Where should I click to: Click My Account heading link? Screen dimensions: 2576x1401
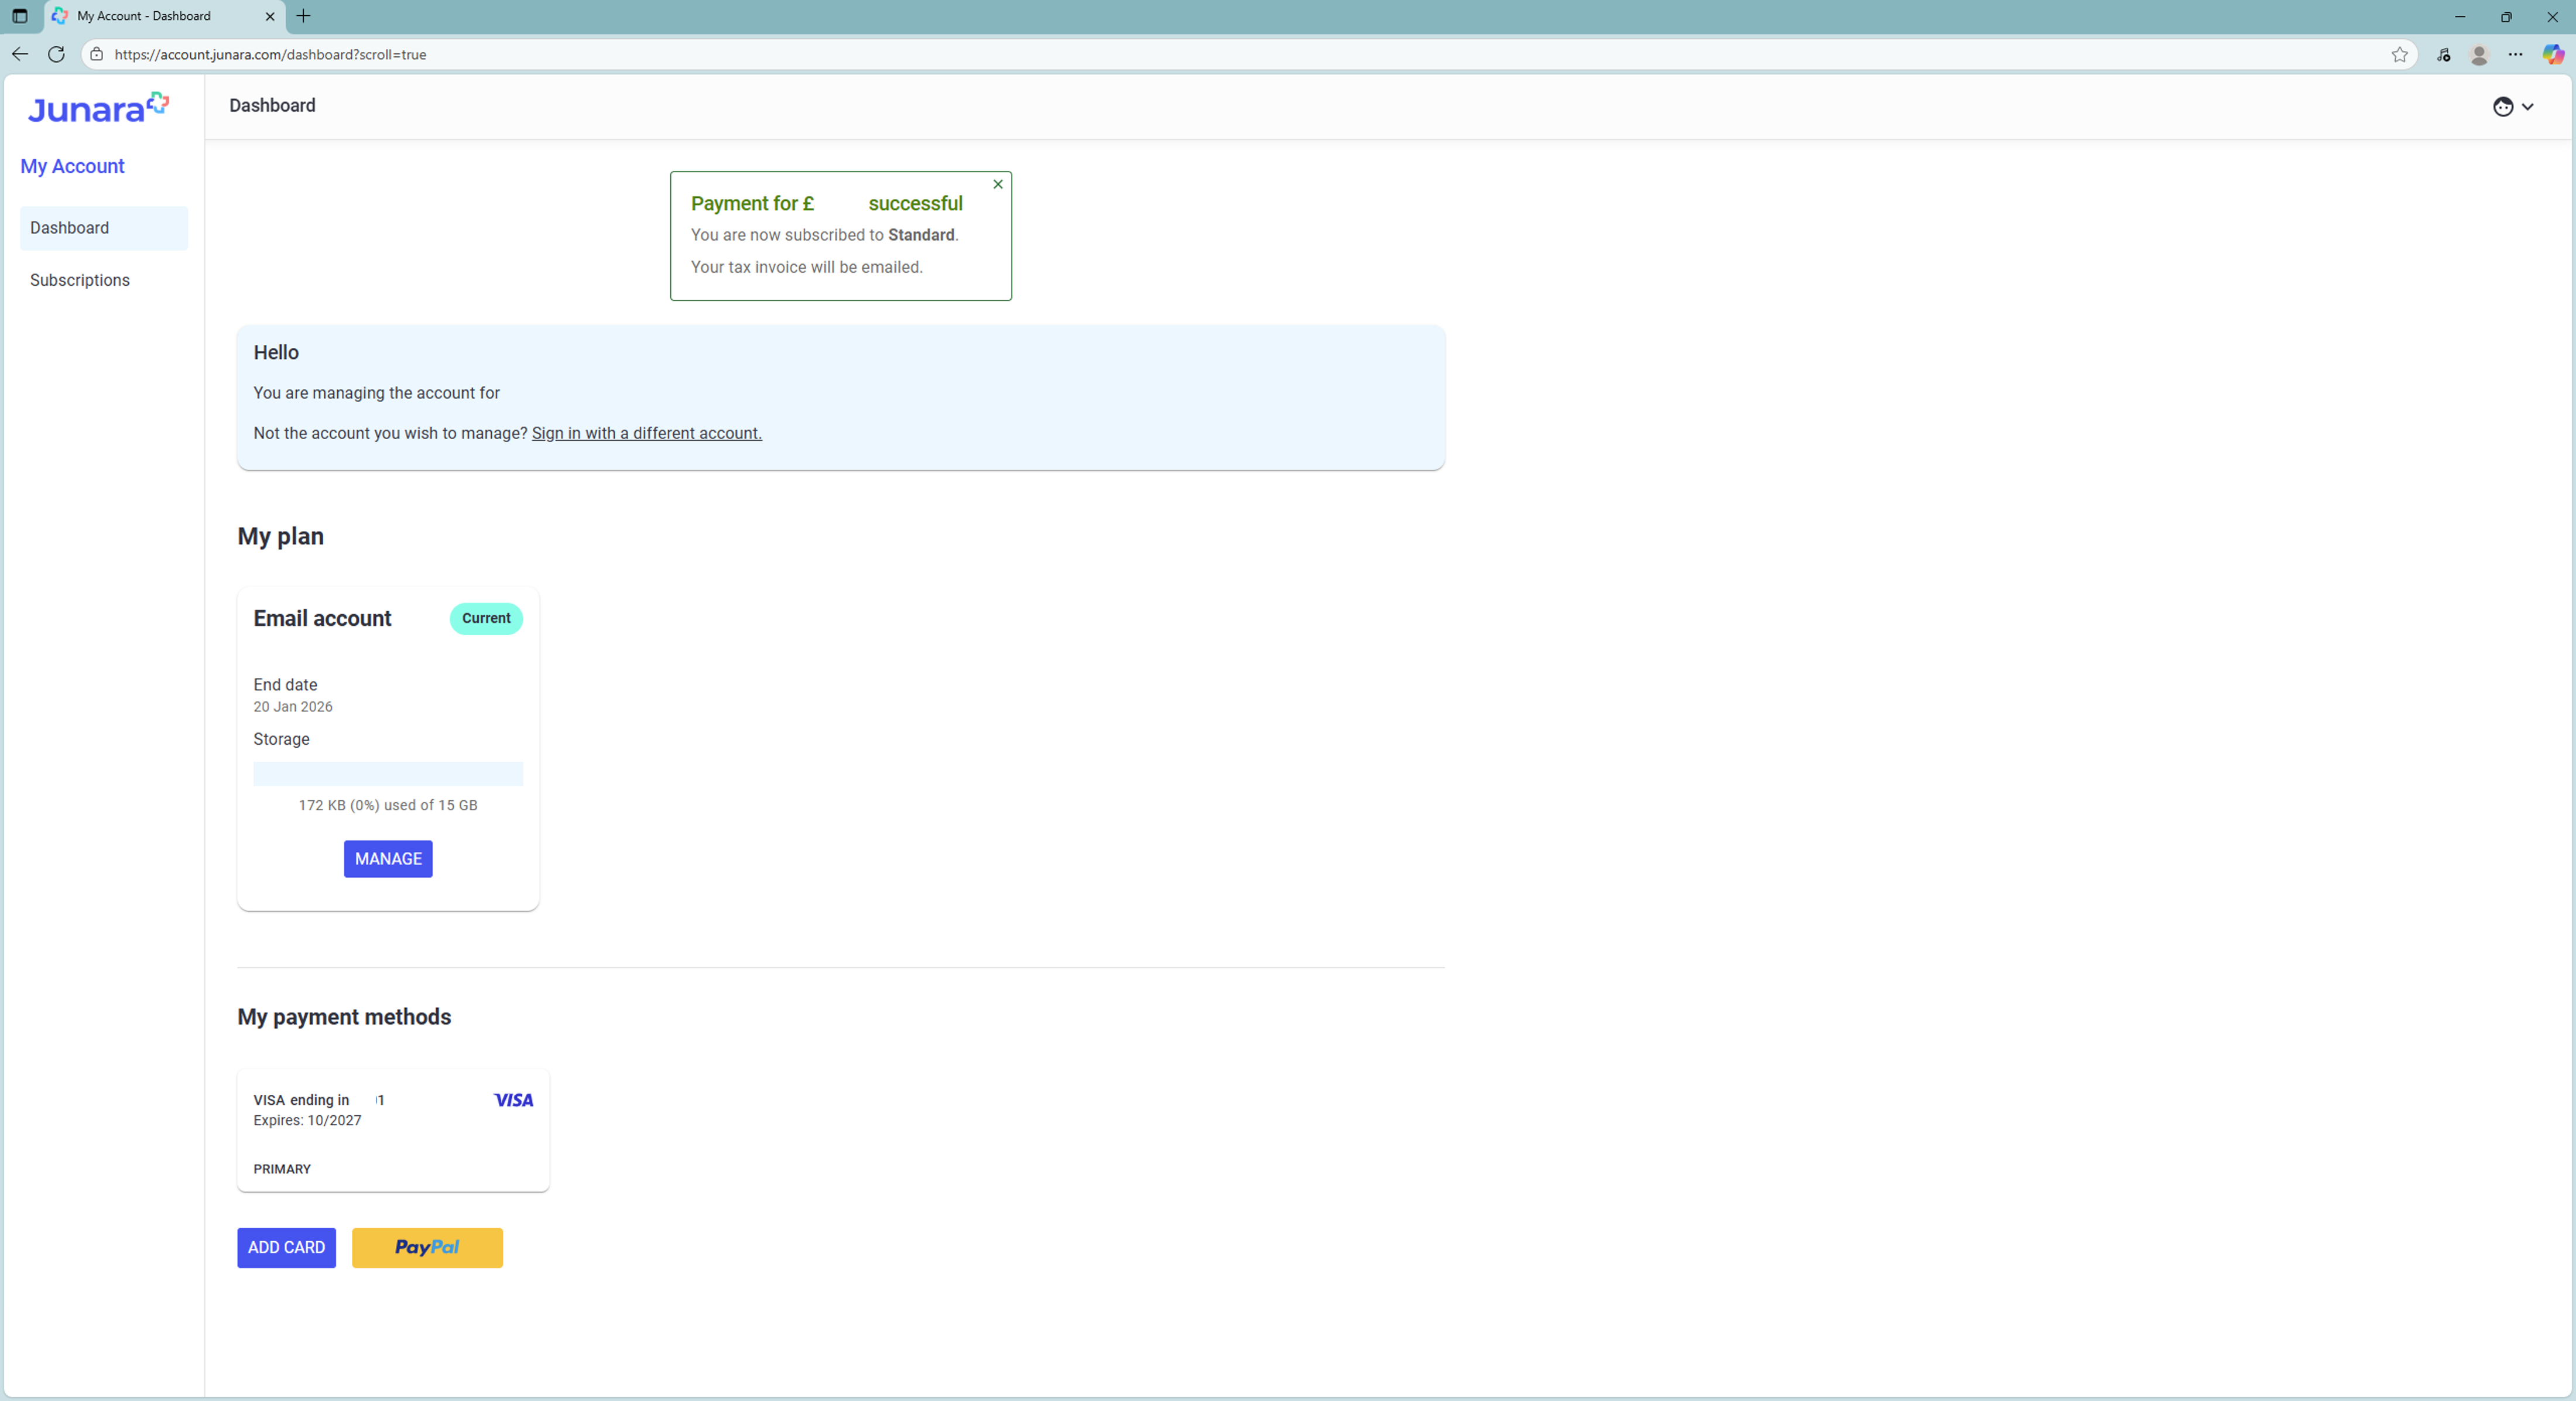[72, 166]
